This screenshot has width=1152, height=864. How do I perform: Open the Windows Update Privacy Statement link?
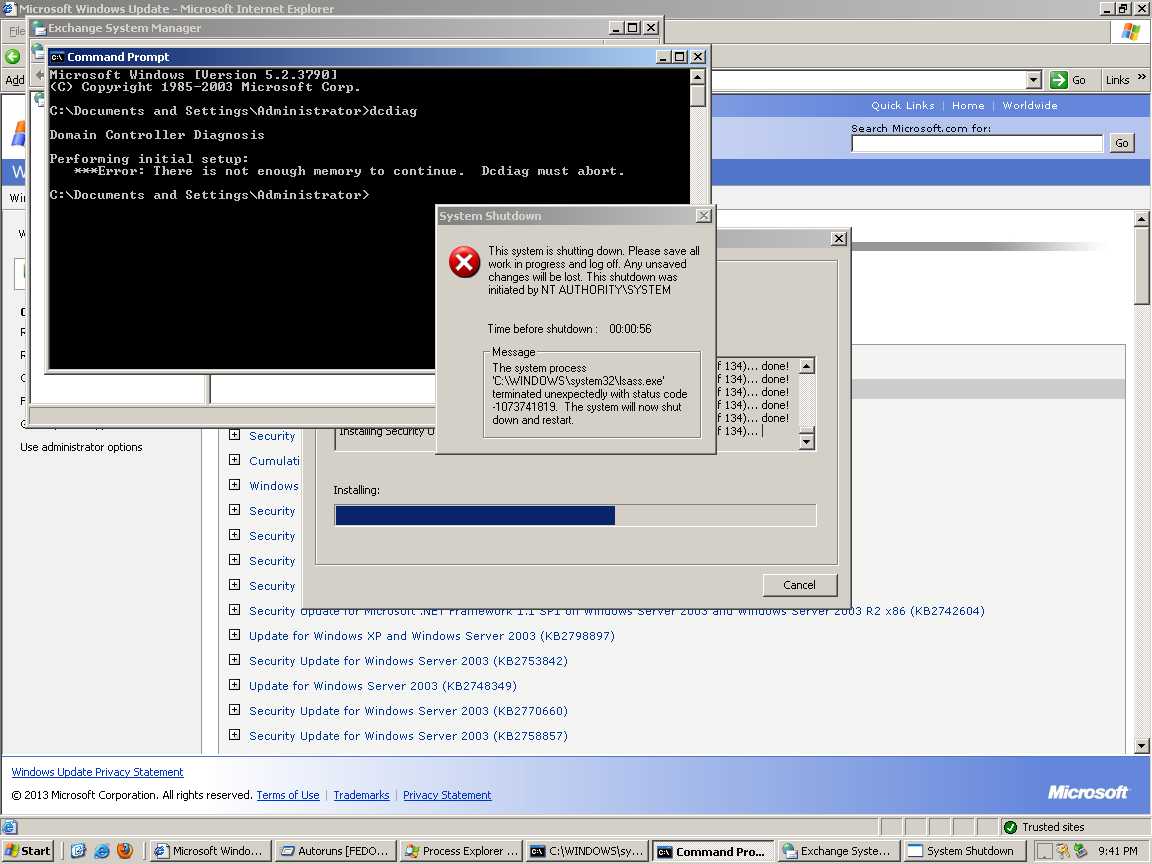97,772
